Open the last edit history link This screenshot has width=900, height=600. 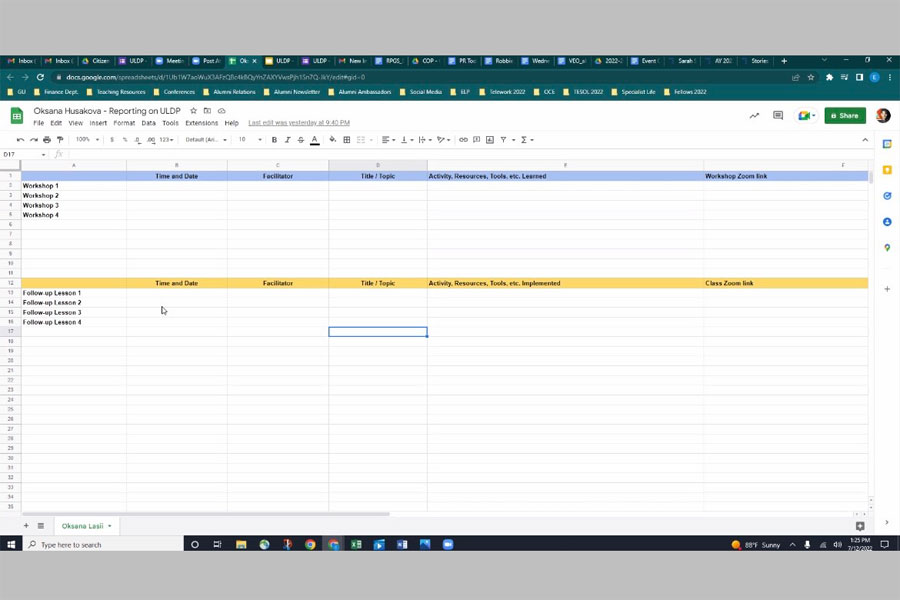click(x=299, y=123)
